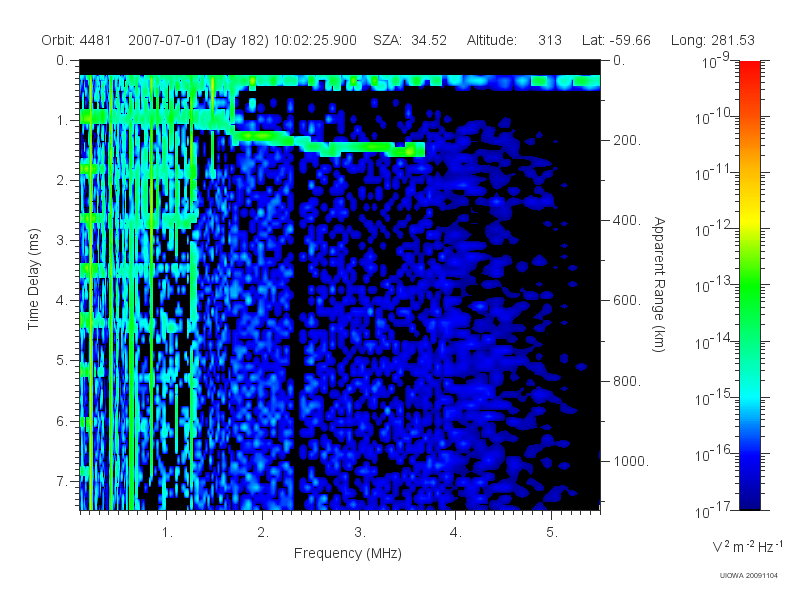800x600 pixels.
Task: Click the 'Apparent Range (km)' axis label
Action: (x=659, y=285)
